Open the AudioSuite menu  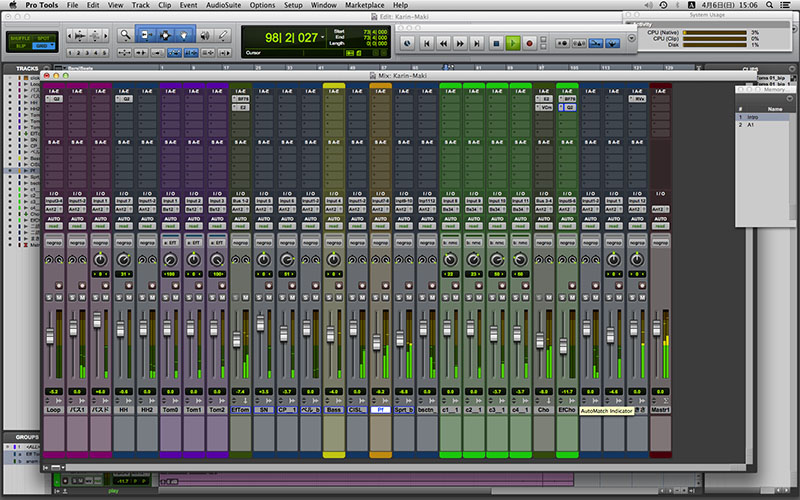tap(223, 5)
